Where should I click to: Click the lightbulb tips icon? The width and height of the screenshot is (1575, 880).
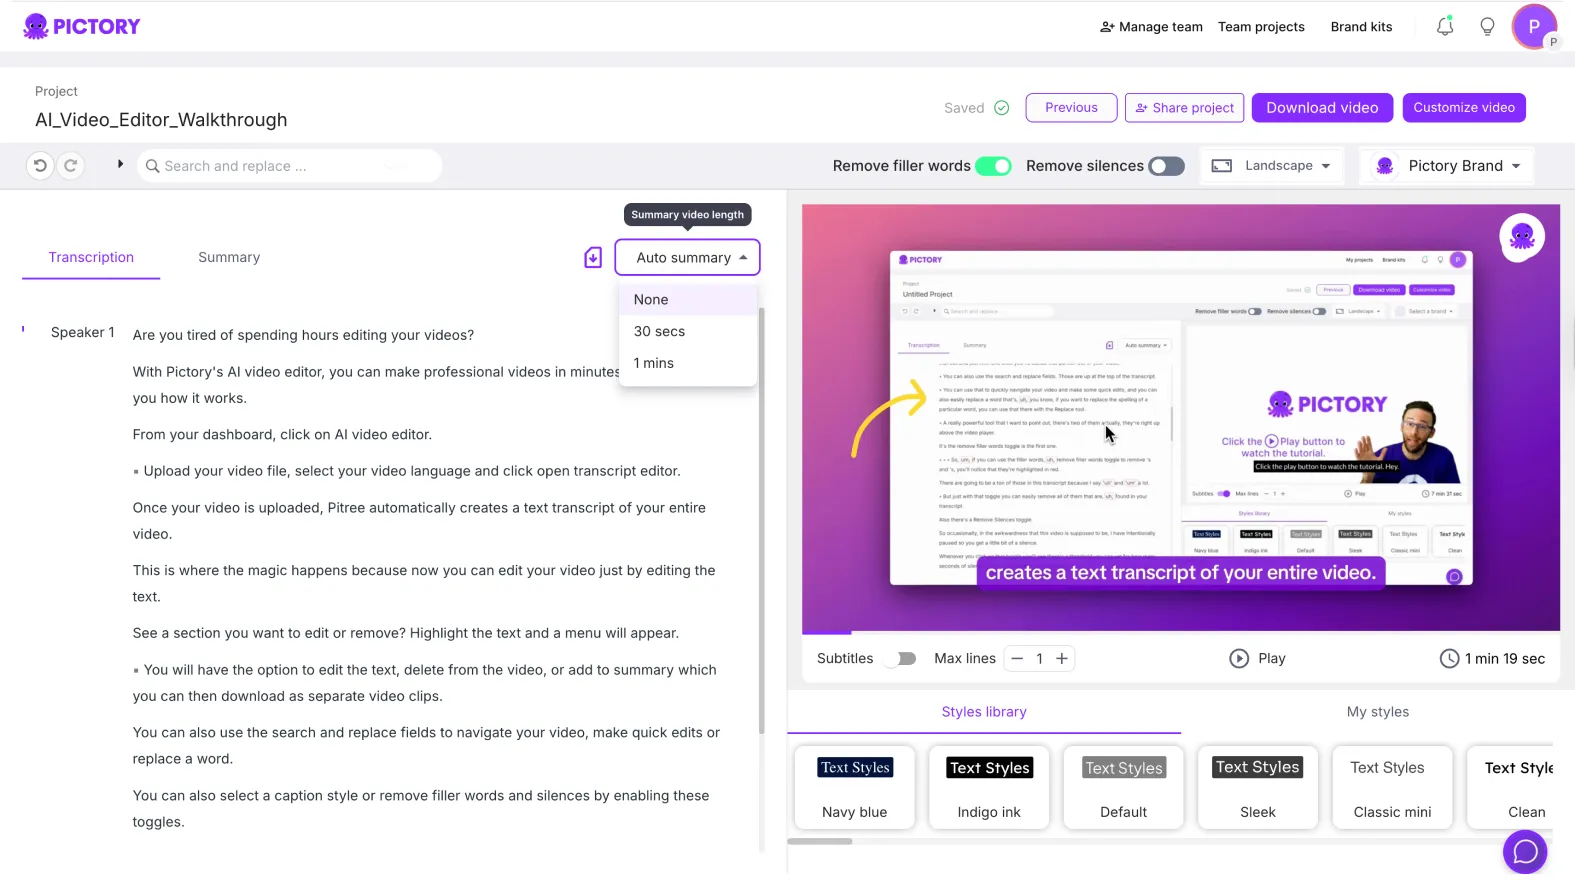click(1487, 27)
